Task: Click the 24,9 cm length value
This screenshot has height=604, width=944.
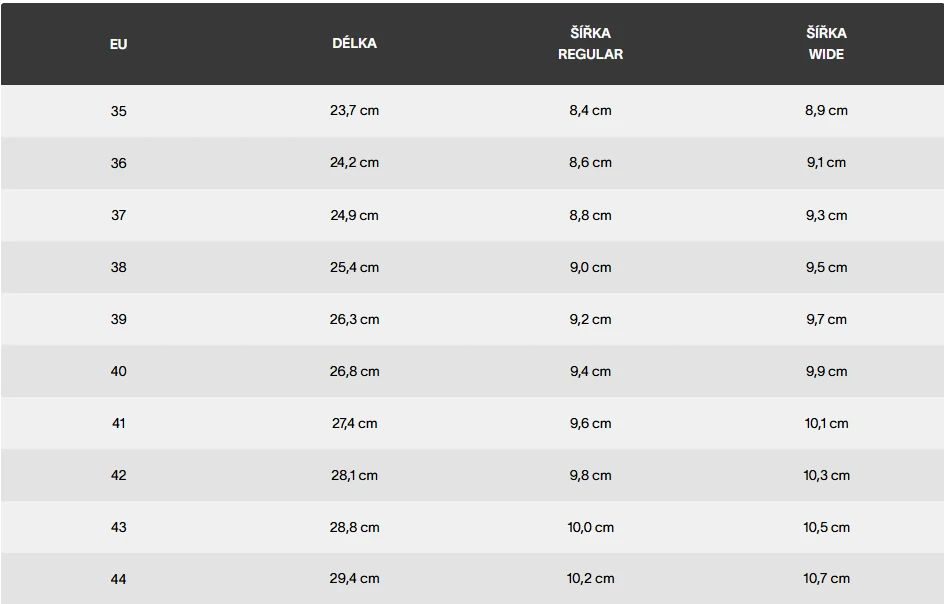Action: 355,216
